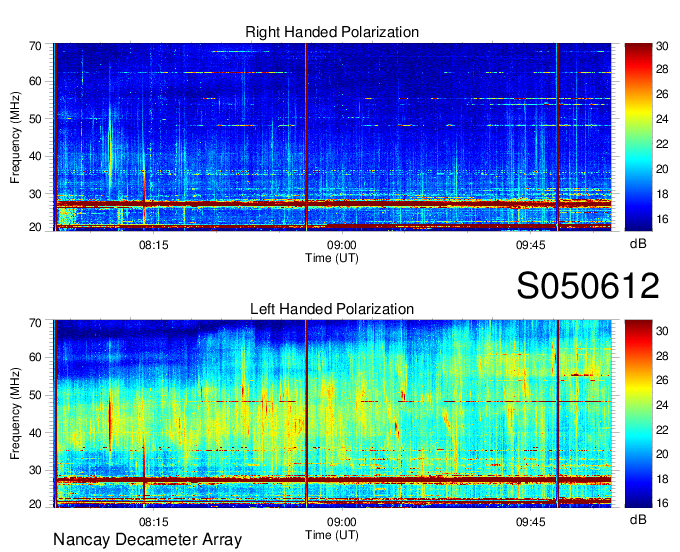Image resolution: width=680 pixels, height=552 pixels.
Task: Click the 16 dB label on bottom colorbar
Action: [662, 503]
